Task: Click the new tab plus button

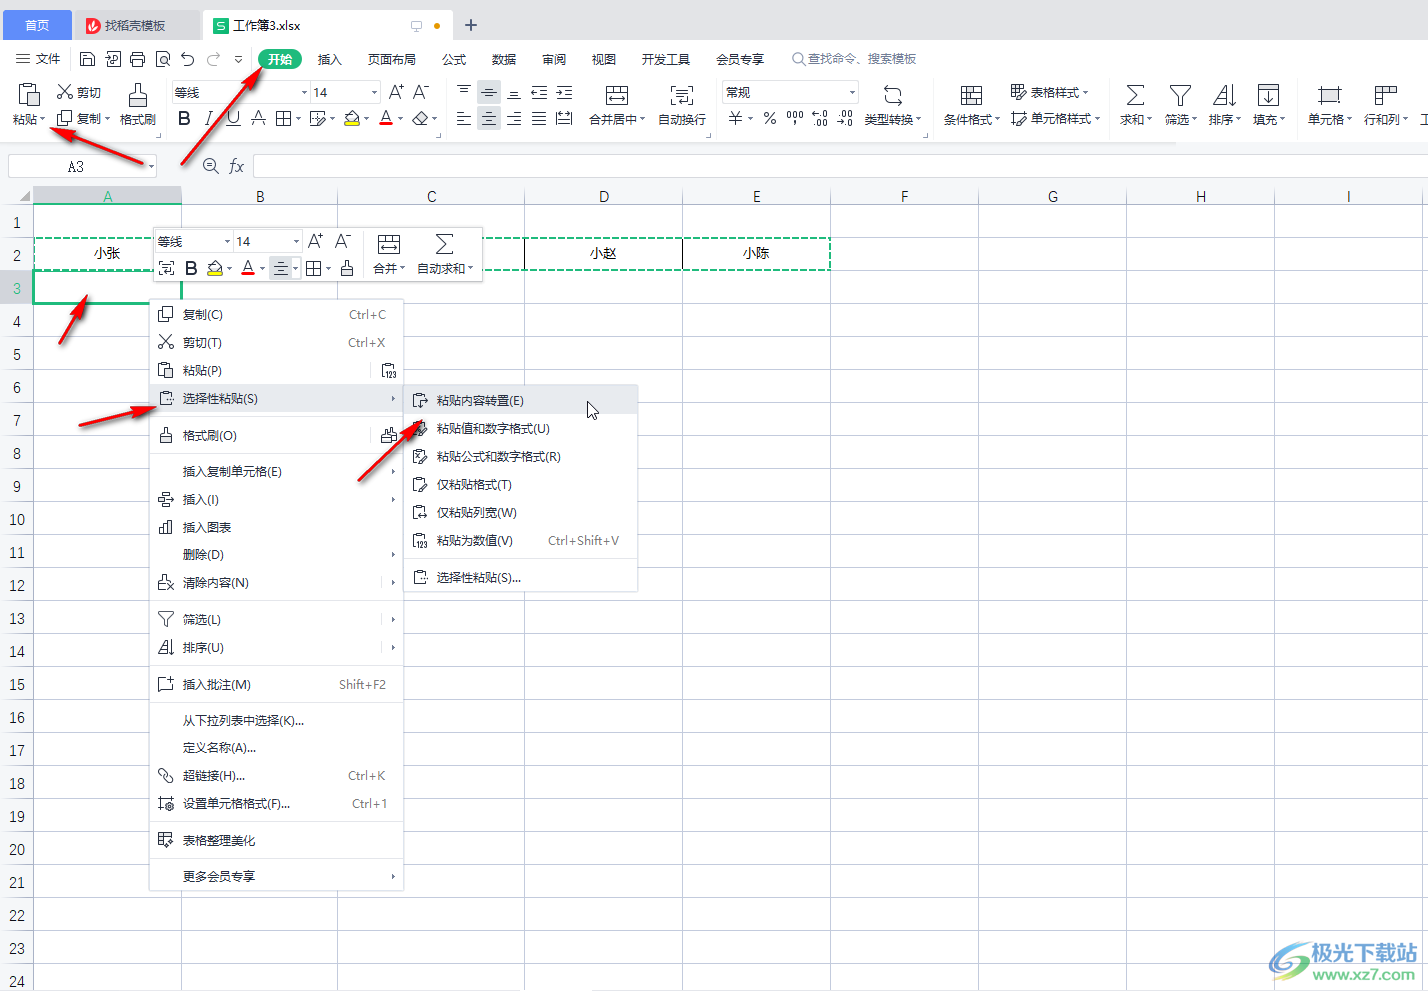Action: pyautogui.click(x=471, y=25)
